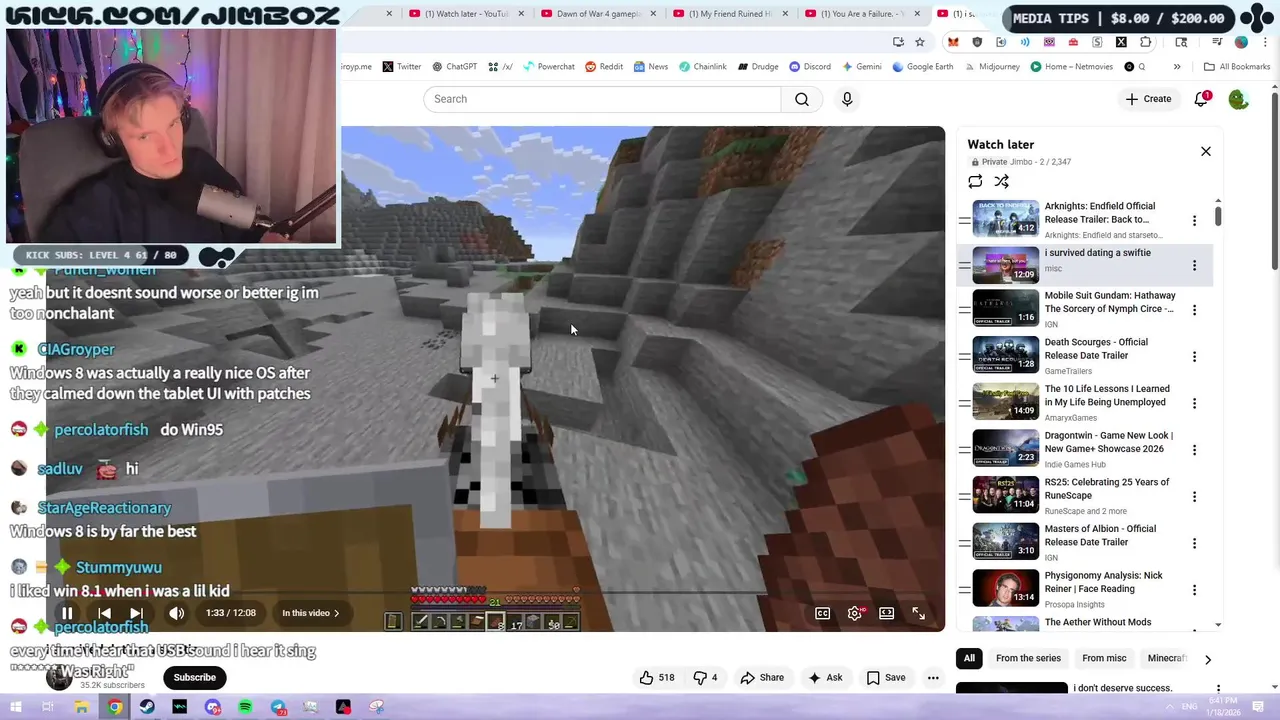Screen dimensions: 1280x720
Task: Seek using the video progress bar
Action: 493,594
